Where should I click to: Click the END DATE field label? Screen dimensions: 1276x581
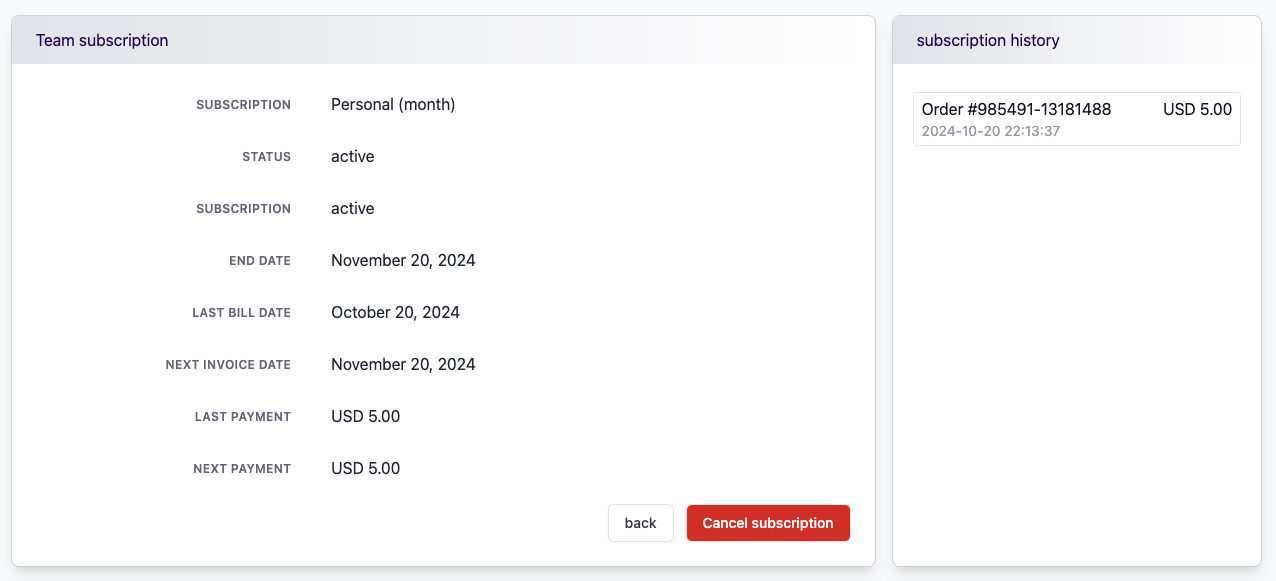(260, 260)
